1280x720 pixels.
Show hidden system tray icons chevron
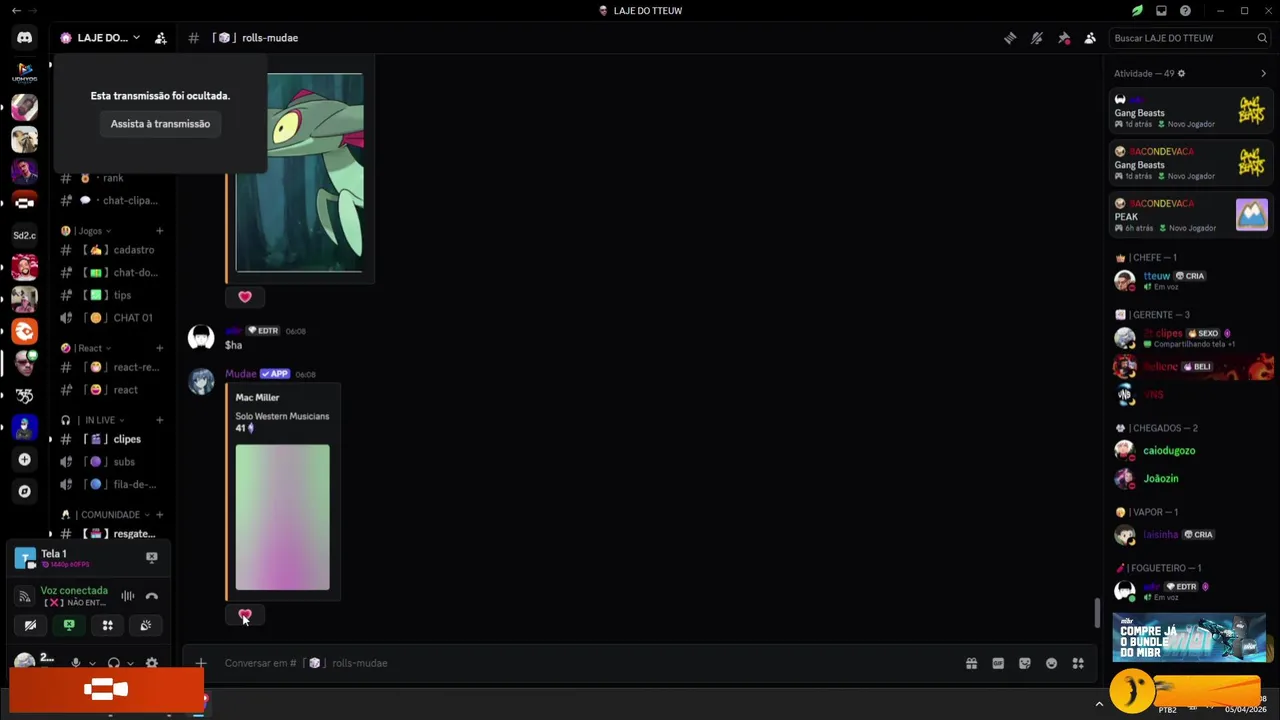click(1099, 704)
